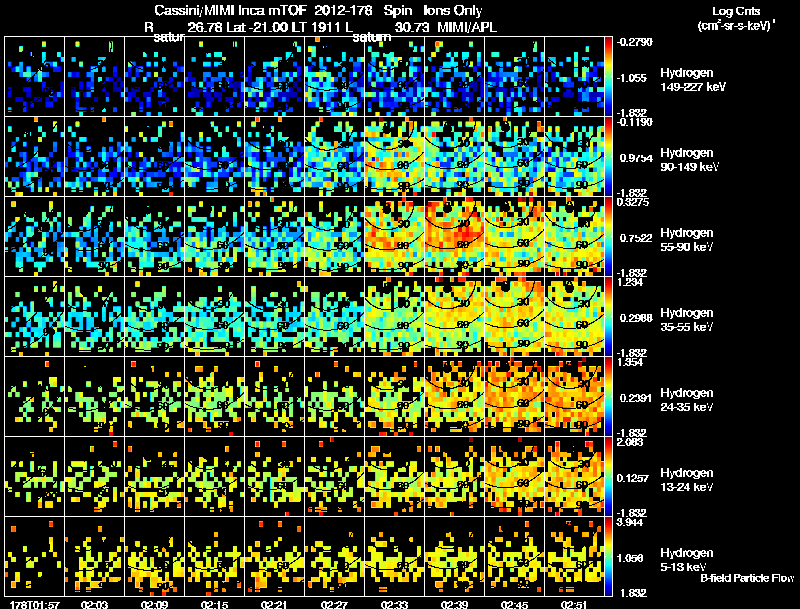Viewport: 800px width, 609px height.
Task: Open the 149-227 keV panel at 02:27
Action: [334, 77]
